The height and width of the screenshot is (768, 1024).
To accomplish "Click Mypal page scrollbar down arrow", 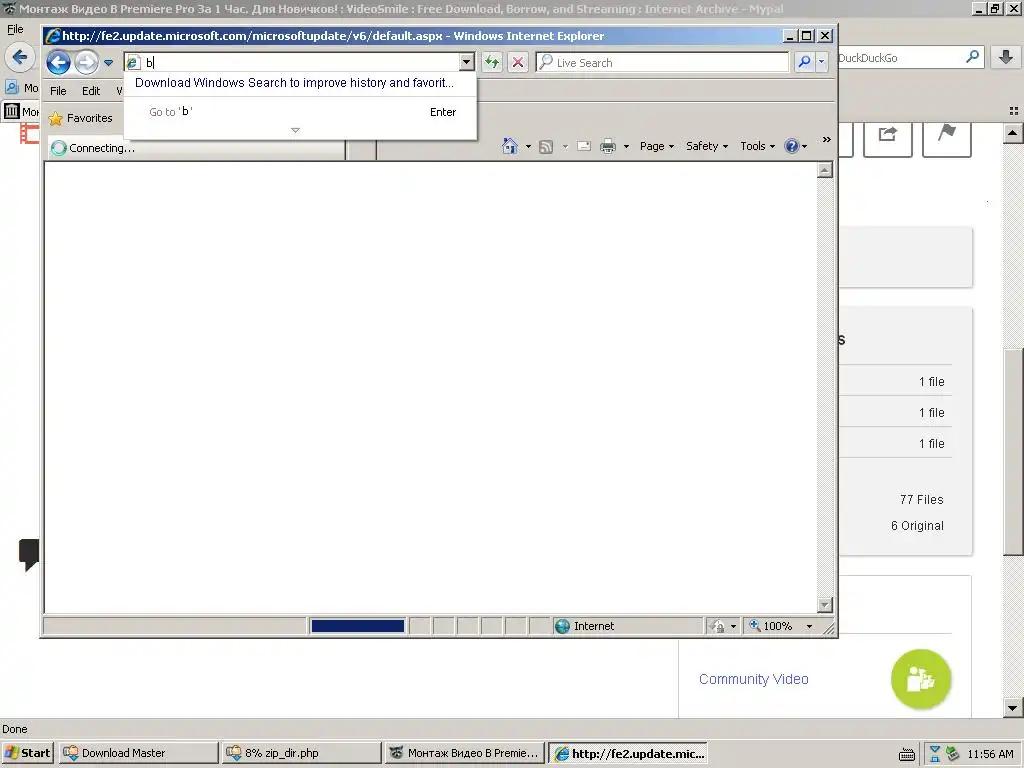I will click(x=1012, y=707).
